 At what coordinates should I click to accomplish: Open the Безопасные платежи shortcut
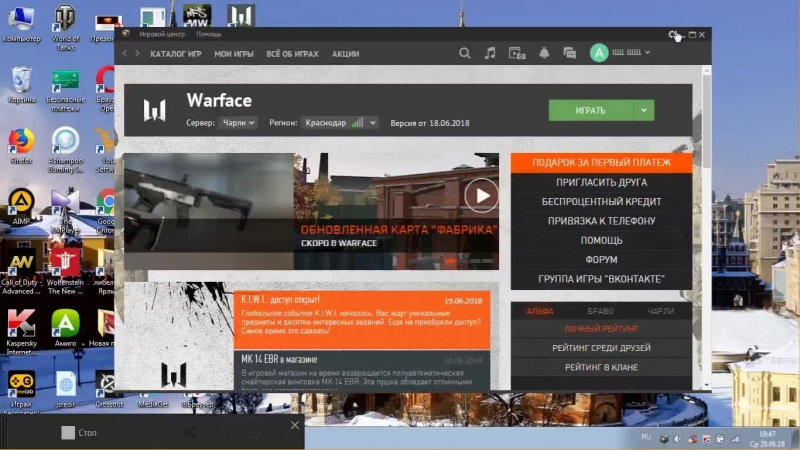[x=65, y=90]
